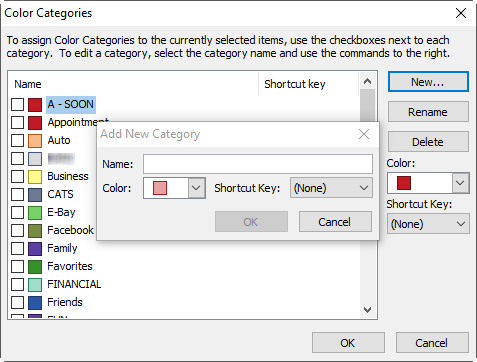Click the teal swatch for FINANCIAL
477x362 pixels.
tap(35, 284)
